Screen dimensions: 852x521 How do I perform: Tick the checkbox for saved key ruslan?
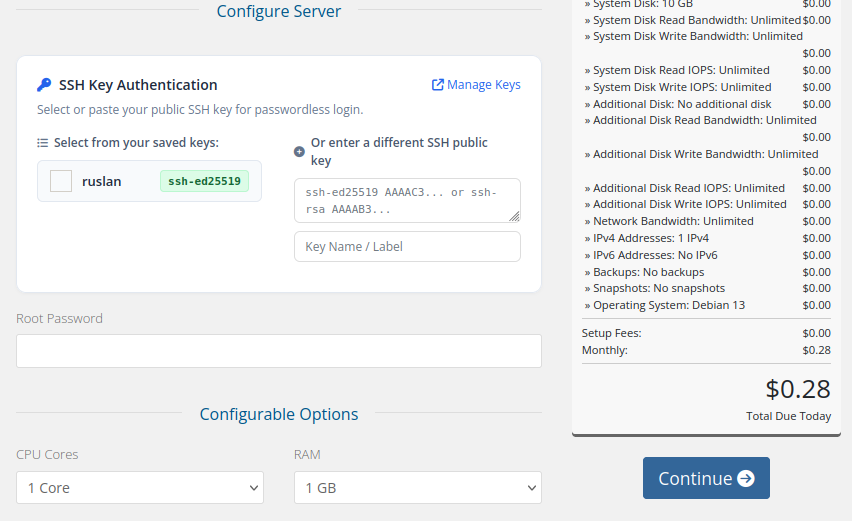(x=61, y=181)
